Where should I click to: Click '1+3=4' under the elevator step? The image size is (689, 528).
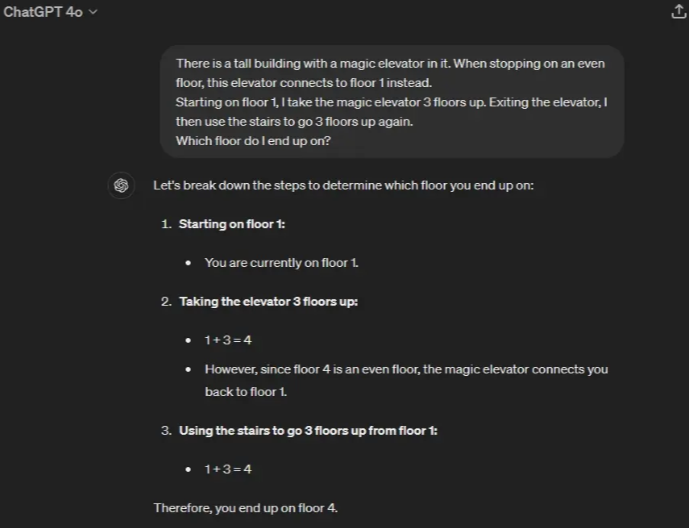click(228, 340)
